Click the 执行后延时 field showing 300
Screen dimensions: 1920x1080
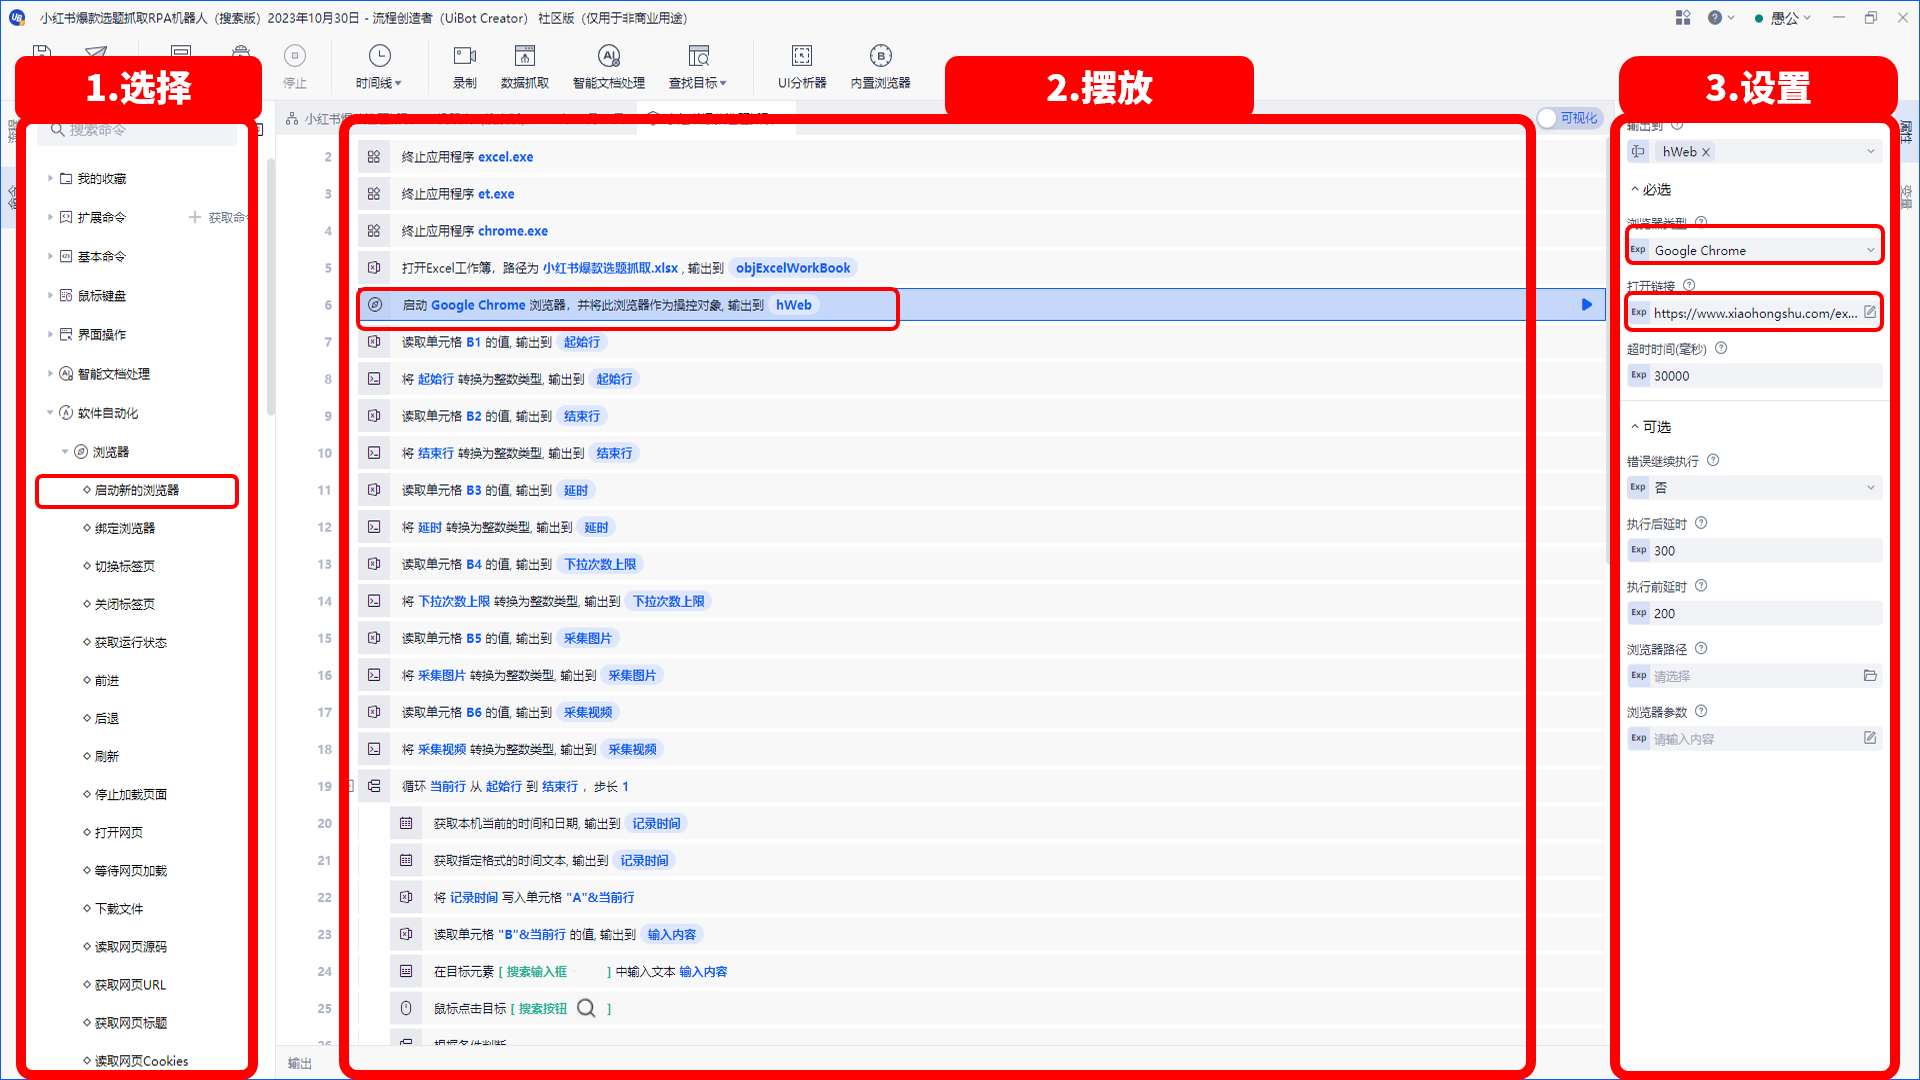tap(1755, 551)
